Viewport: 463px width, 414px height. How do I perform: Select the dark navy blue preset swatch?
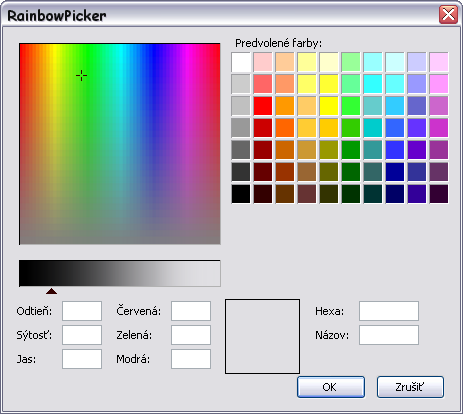tap(395, 194)
